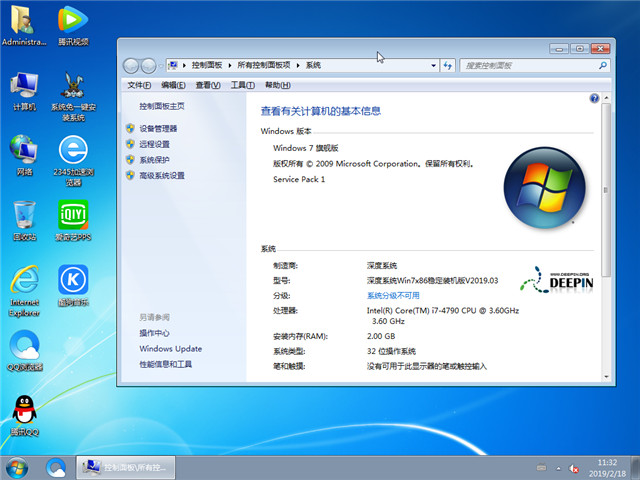Open the 计算机 desktop icon
The image size is (640, 480).
coord(24,91)
